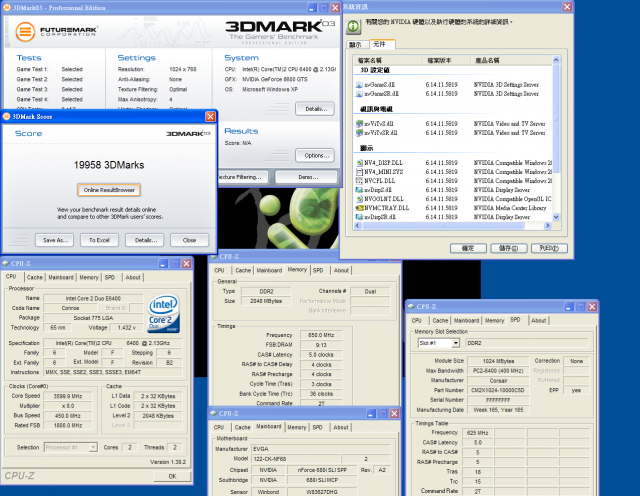This screenshot has width=640, height=496.
Task: Click the CPU-Z title icon in Mainboard window
Action: [213, 414]
